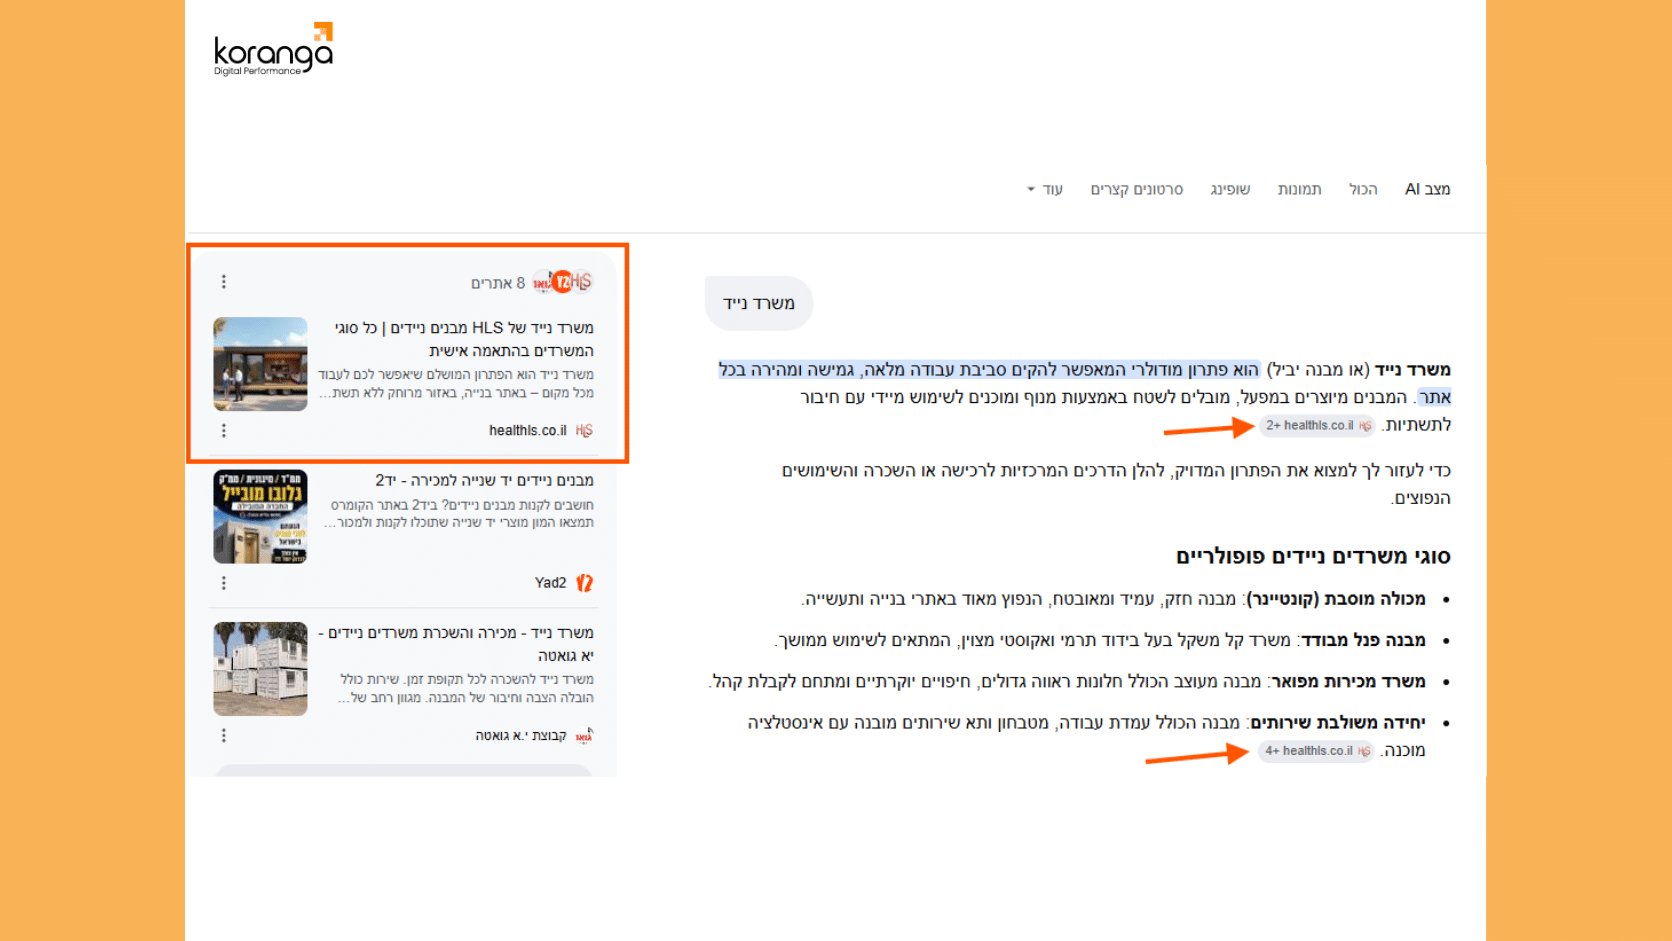Open the 2+ healthls.co.il source chip
This screenshot has height=941, width=1672.
1317,425
